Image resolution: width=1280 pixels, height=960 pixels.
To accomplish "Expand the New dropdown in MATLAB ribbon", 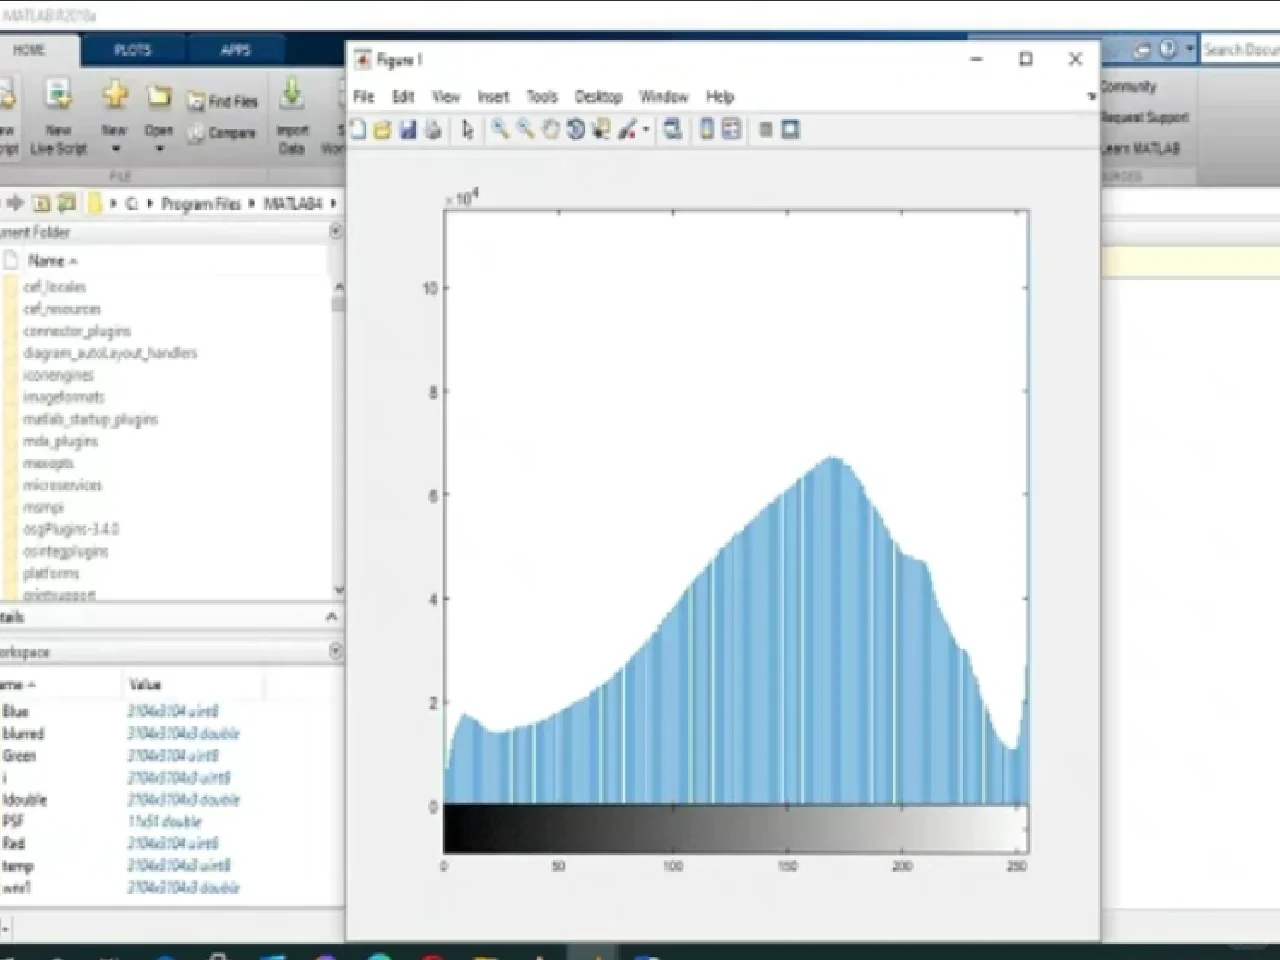I will 115,149.
